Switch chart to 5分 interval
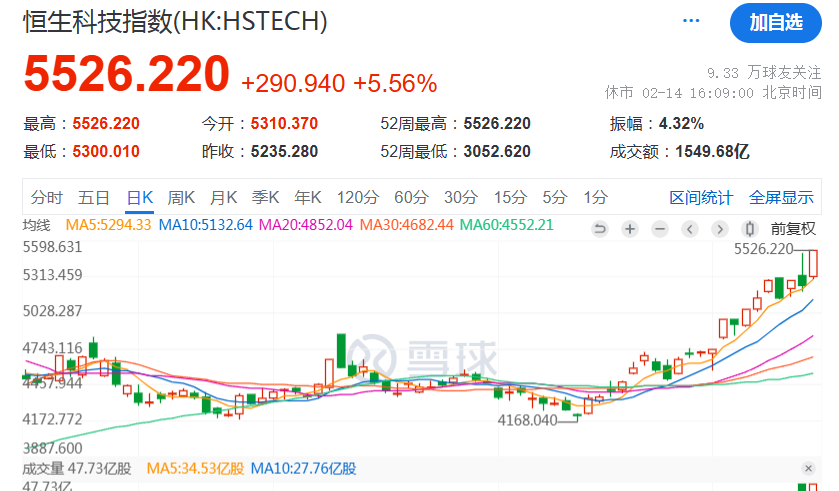 tap(554, 197)
